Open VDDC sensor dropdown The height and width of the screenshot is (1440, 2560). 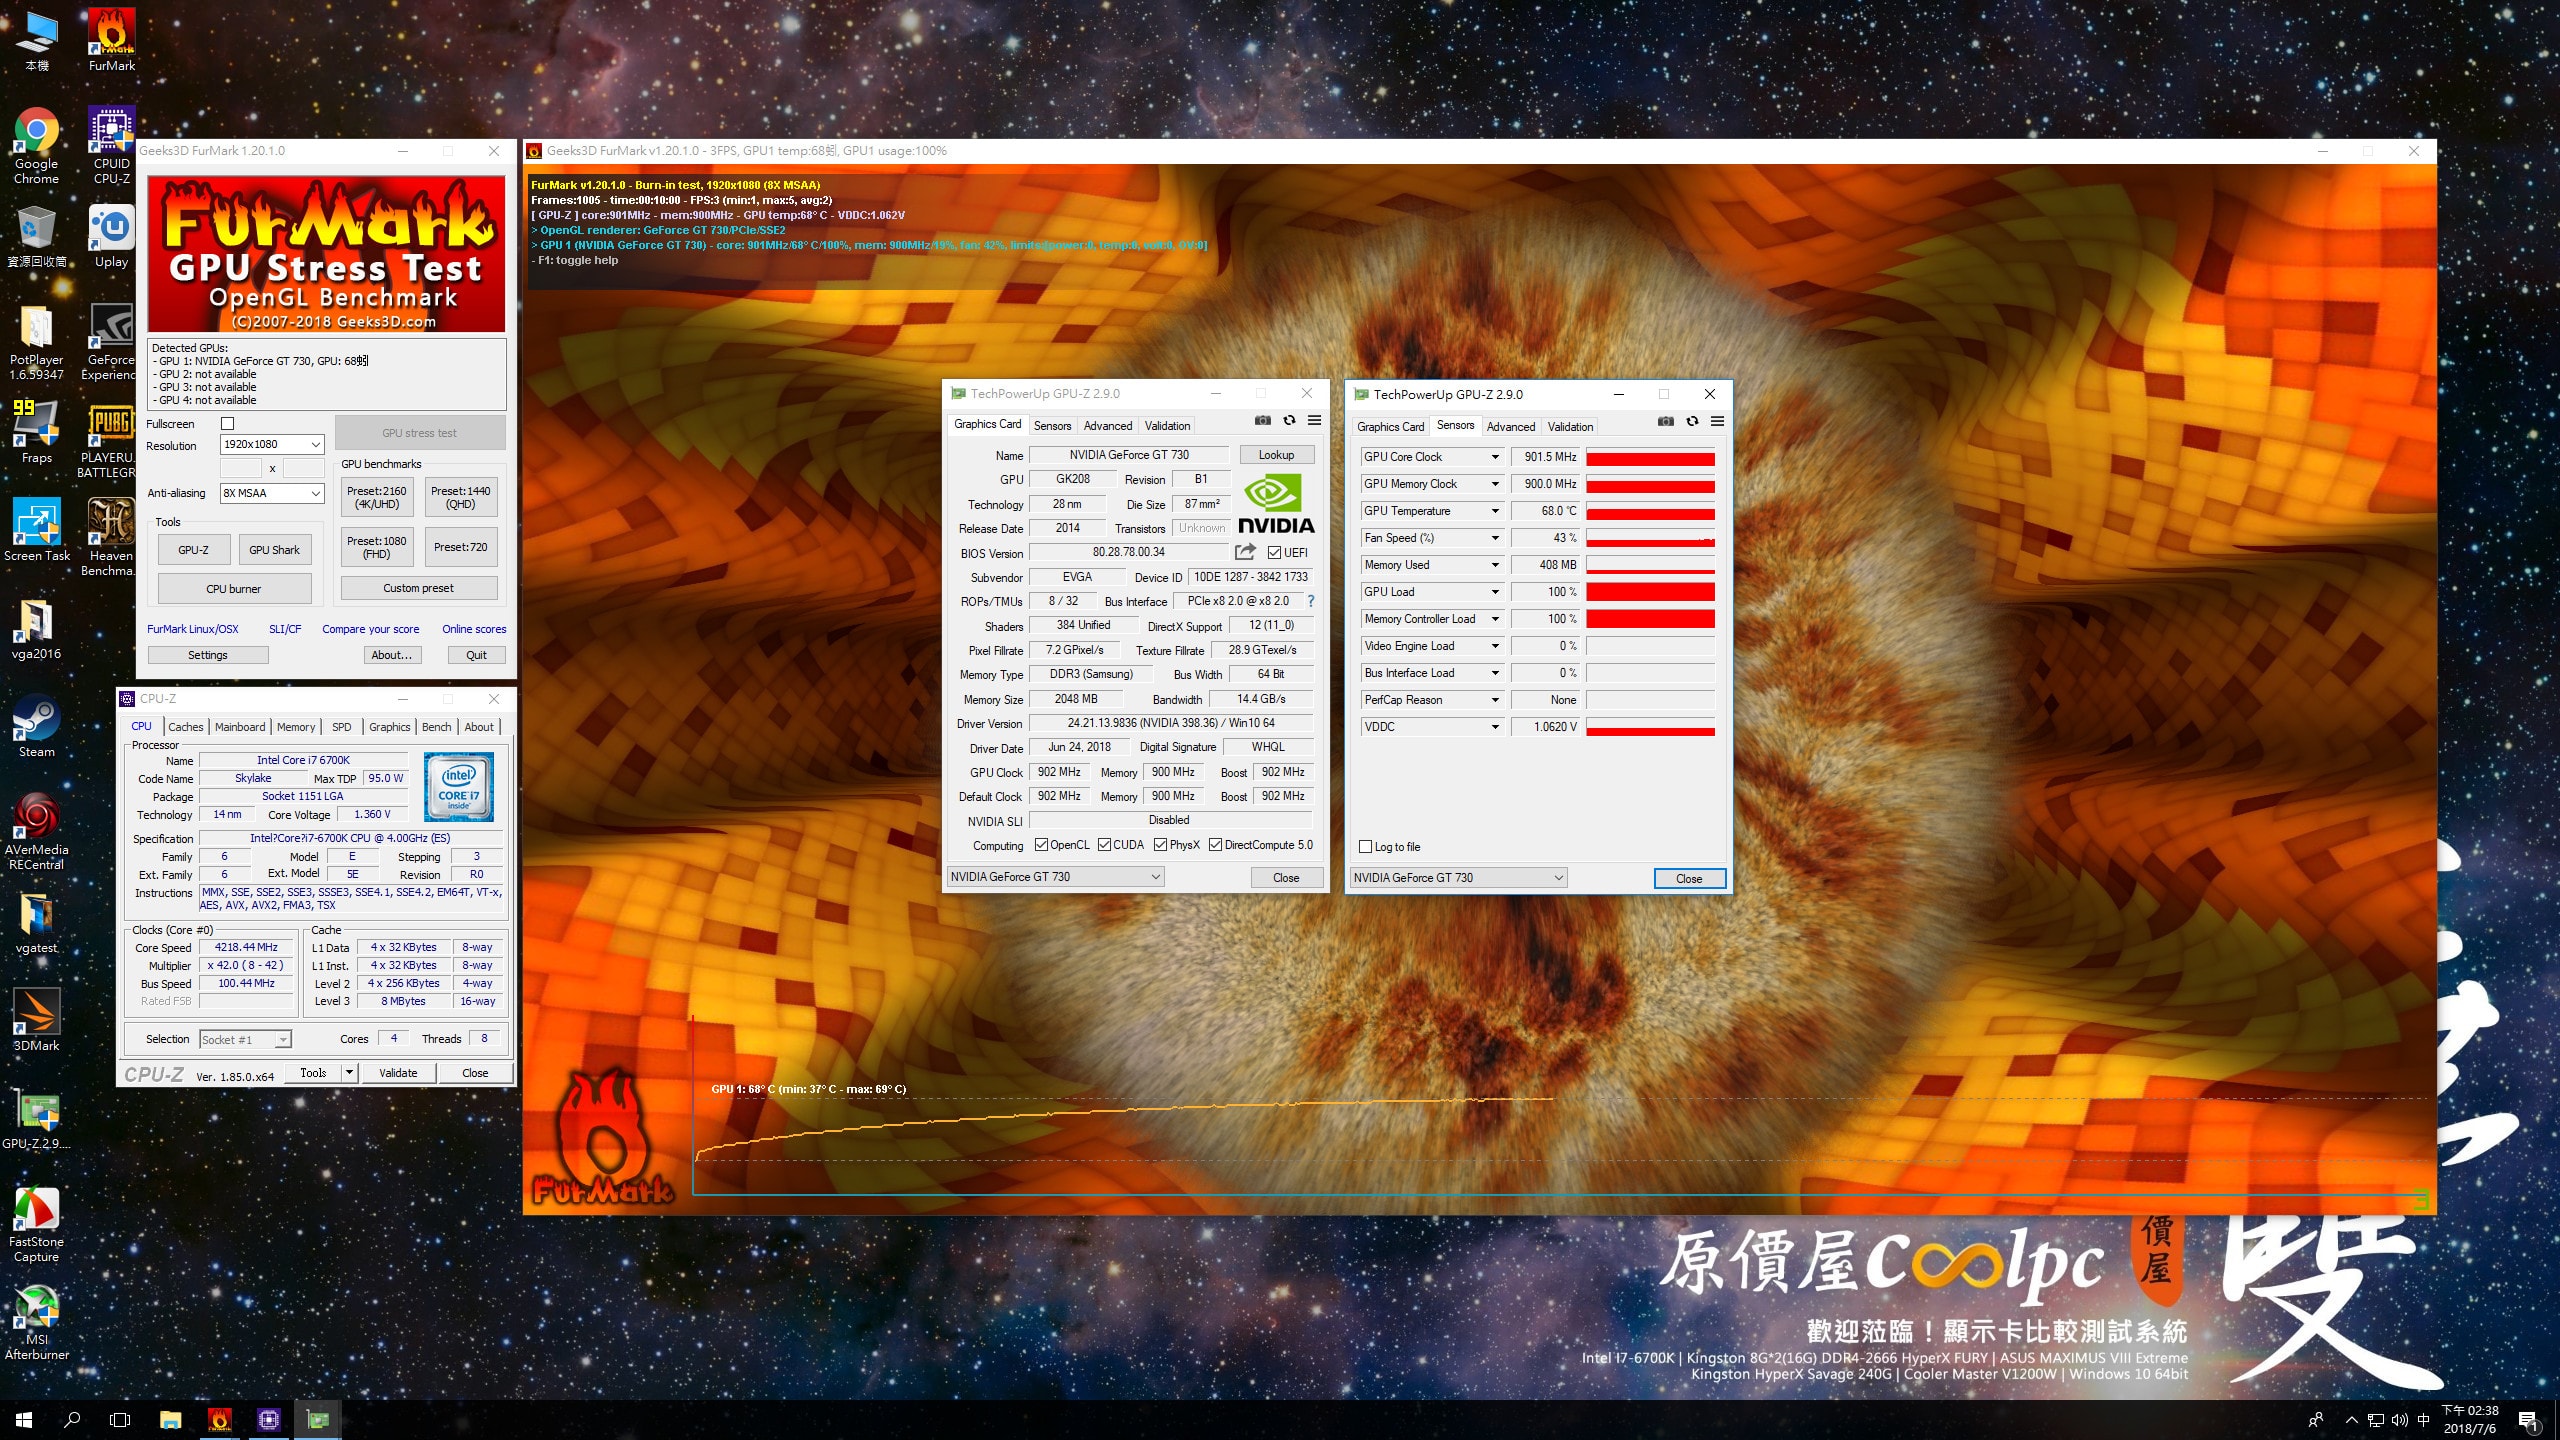[1494, 727]
